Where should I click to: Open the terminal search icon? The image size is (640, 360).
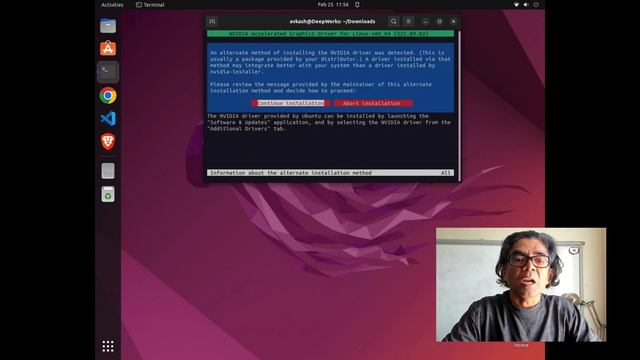(393, 21)
